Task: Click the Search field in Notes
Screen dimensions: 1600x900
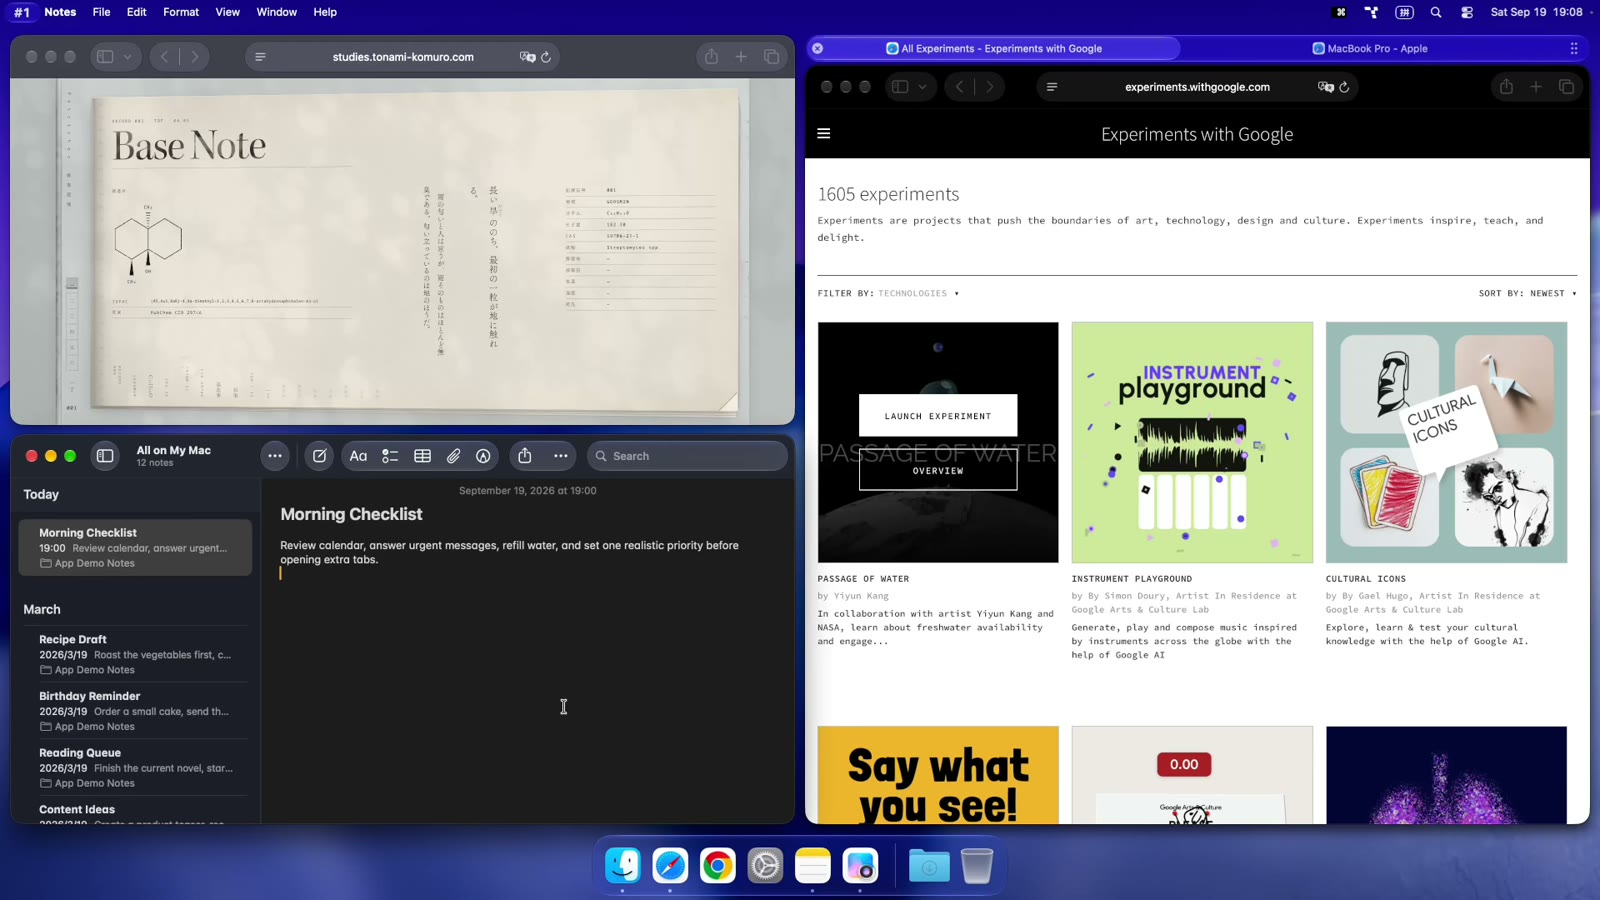Action: coord(687,456)
